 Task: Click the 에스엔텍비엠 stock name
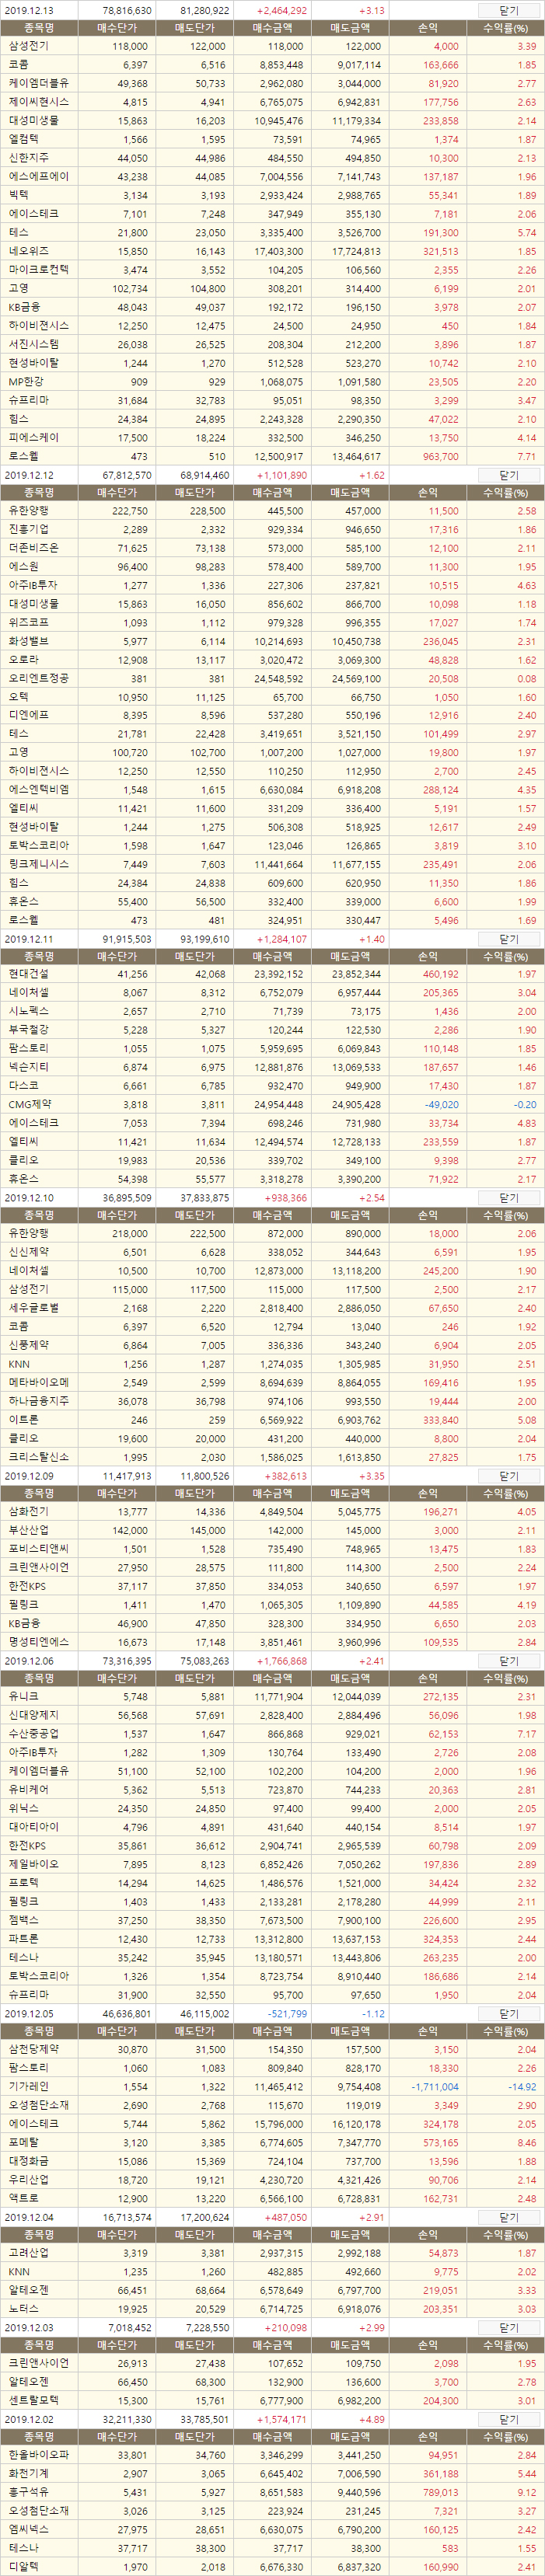(x=39, y=789)
